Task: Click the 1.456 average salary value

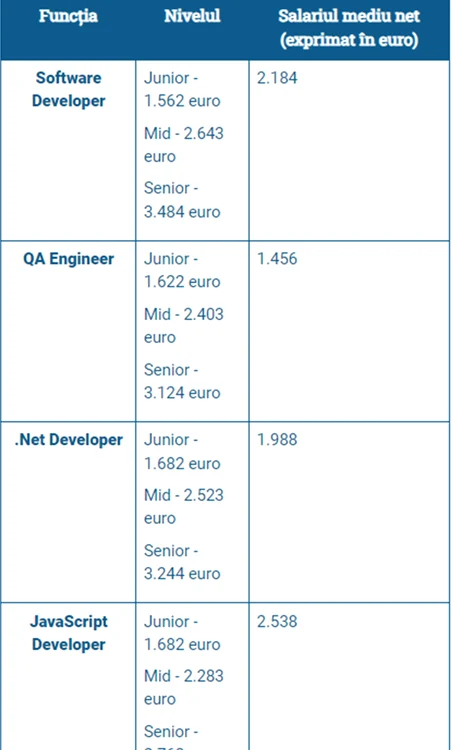Action: point(277,259)
